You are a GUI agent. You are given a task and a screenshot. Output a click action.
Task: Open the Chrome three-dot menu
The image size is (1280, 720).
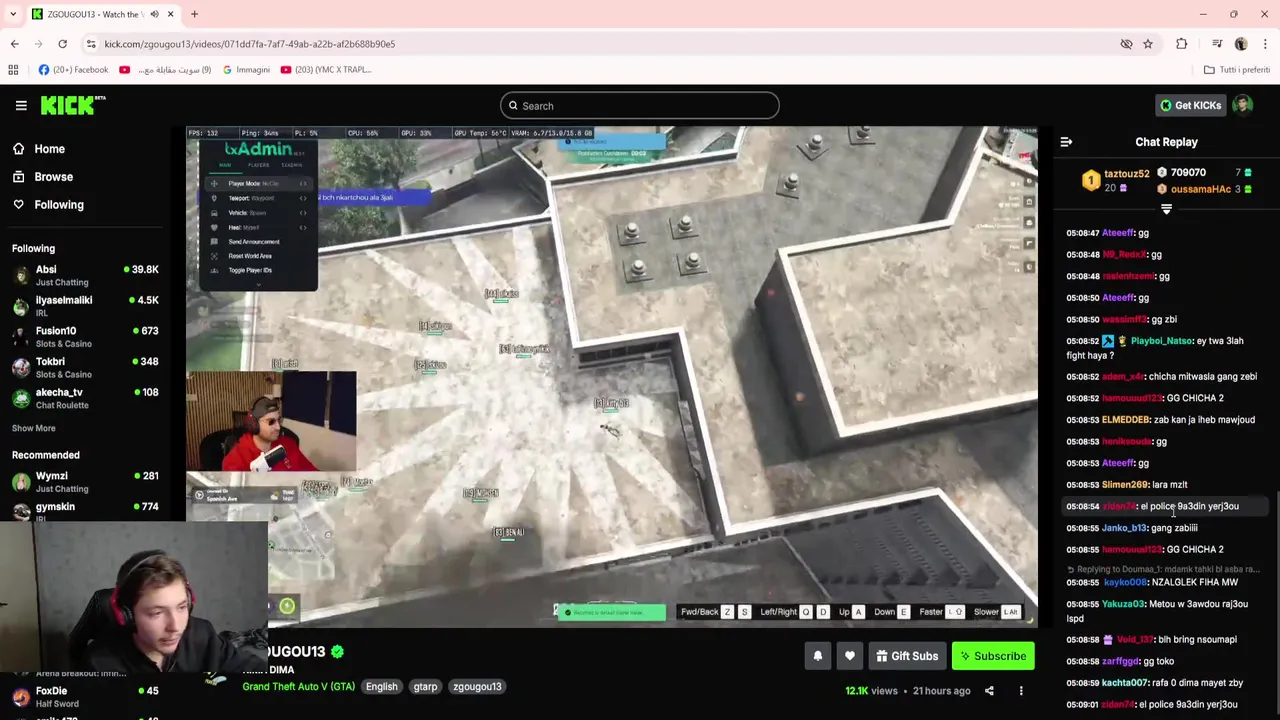coord(1265,44)
